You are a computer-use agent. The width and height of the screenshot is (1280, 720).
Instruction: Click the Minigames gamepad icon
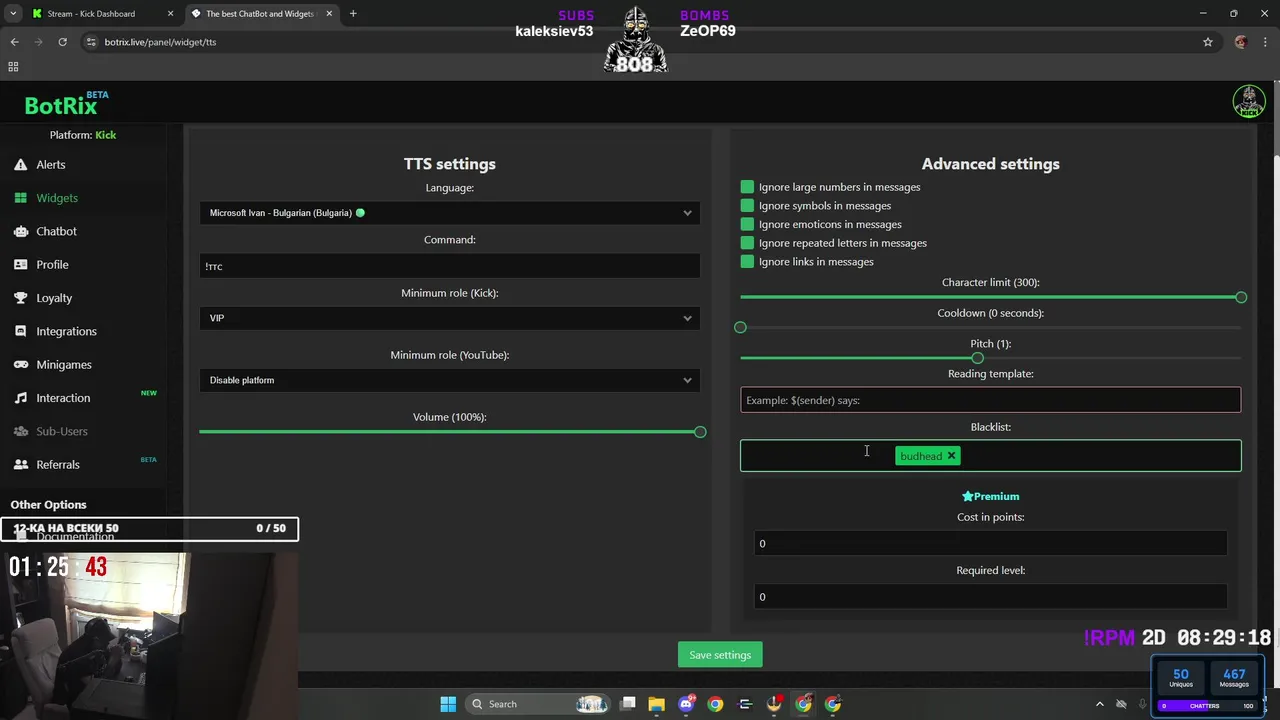click(x=21, y=365)
